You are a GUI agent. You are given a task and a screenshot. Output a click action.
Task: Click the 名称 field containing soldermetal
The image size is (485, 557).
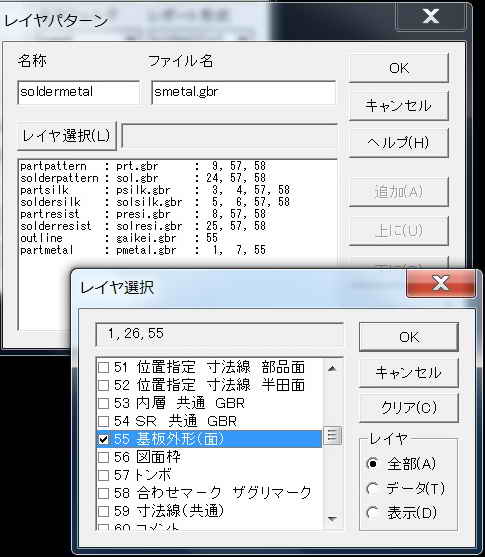[79, 92]
